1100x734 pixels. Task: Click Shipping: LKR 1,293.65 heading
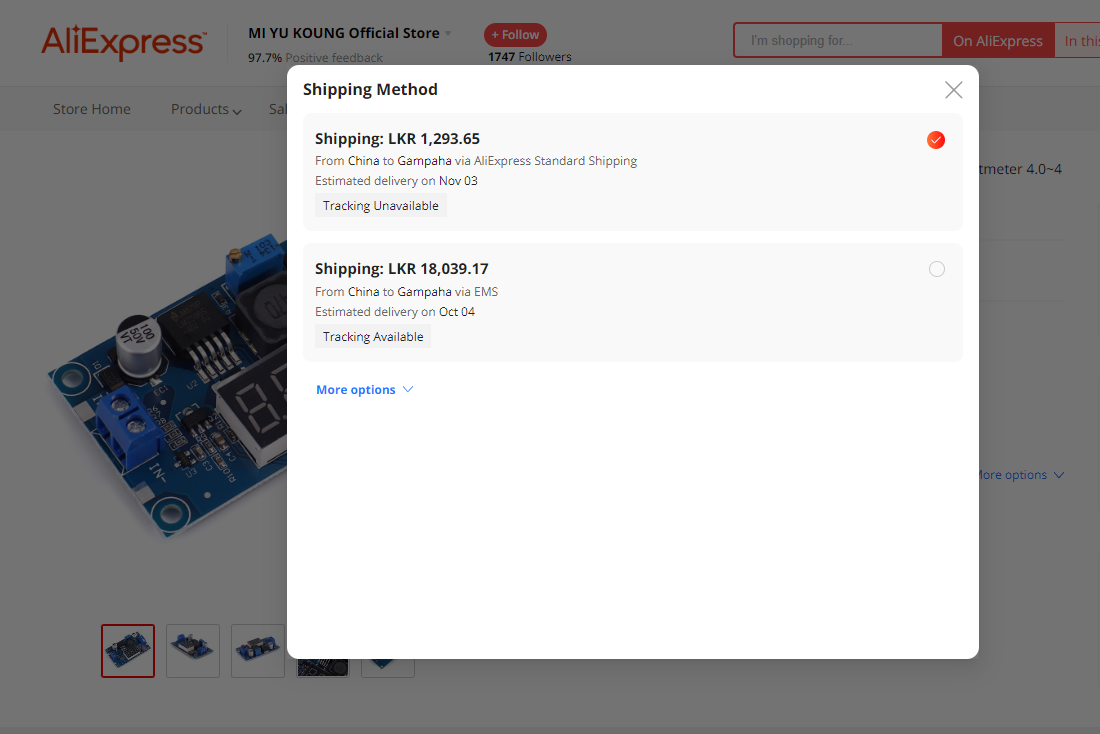[397, 139]
